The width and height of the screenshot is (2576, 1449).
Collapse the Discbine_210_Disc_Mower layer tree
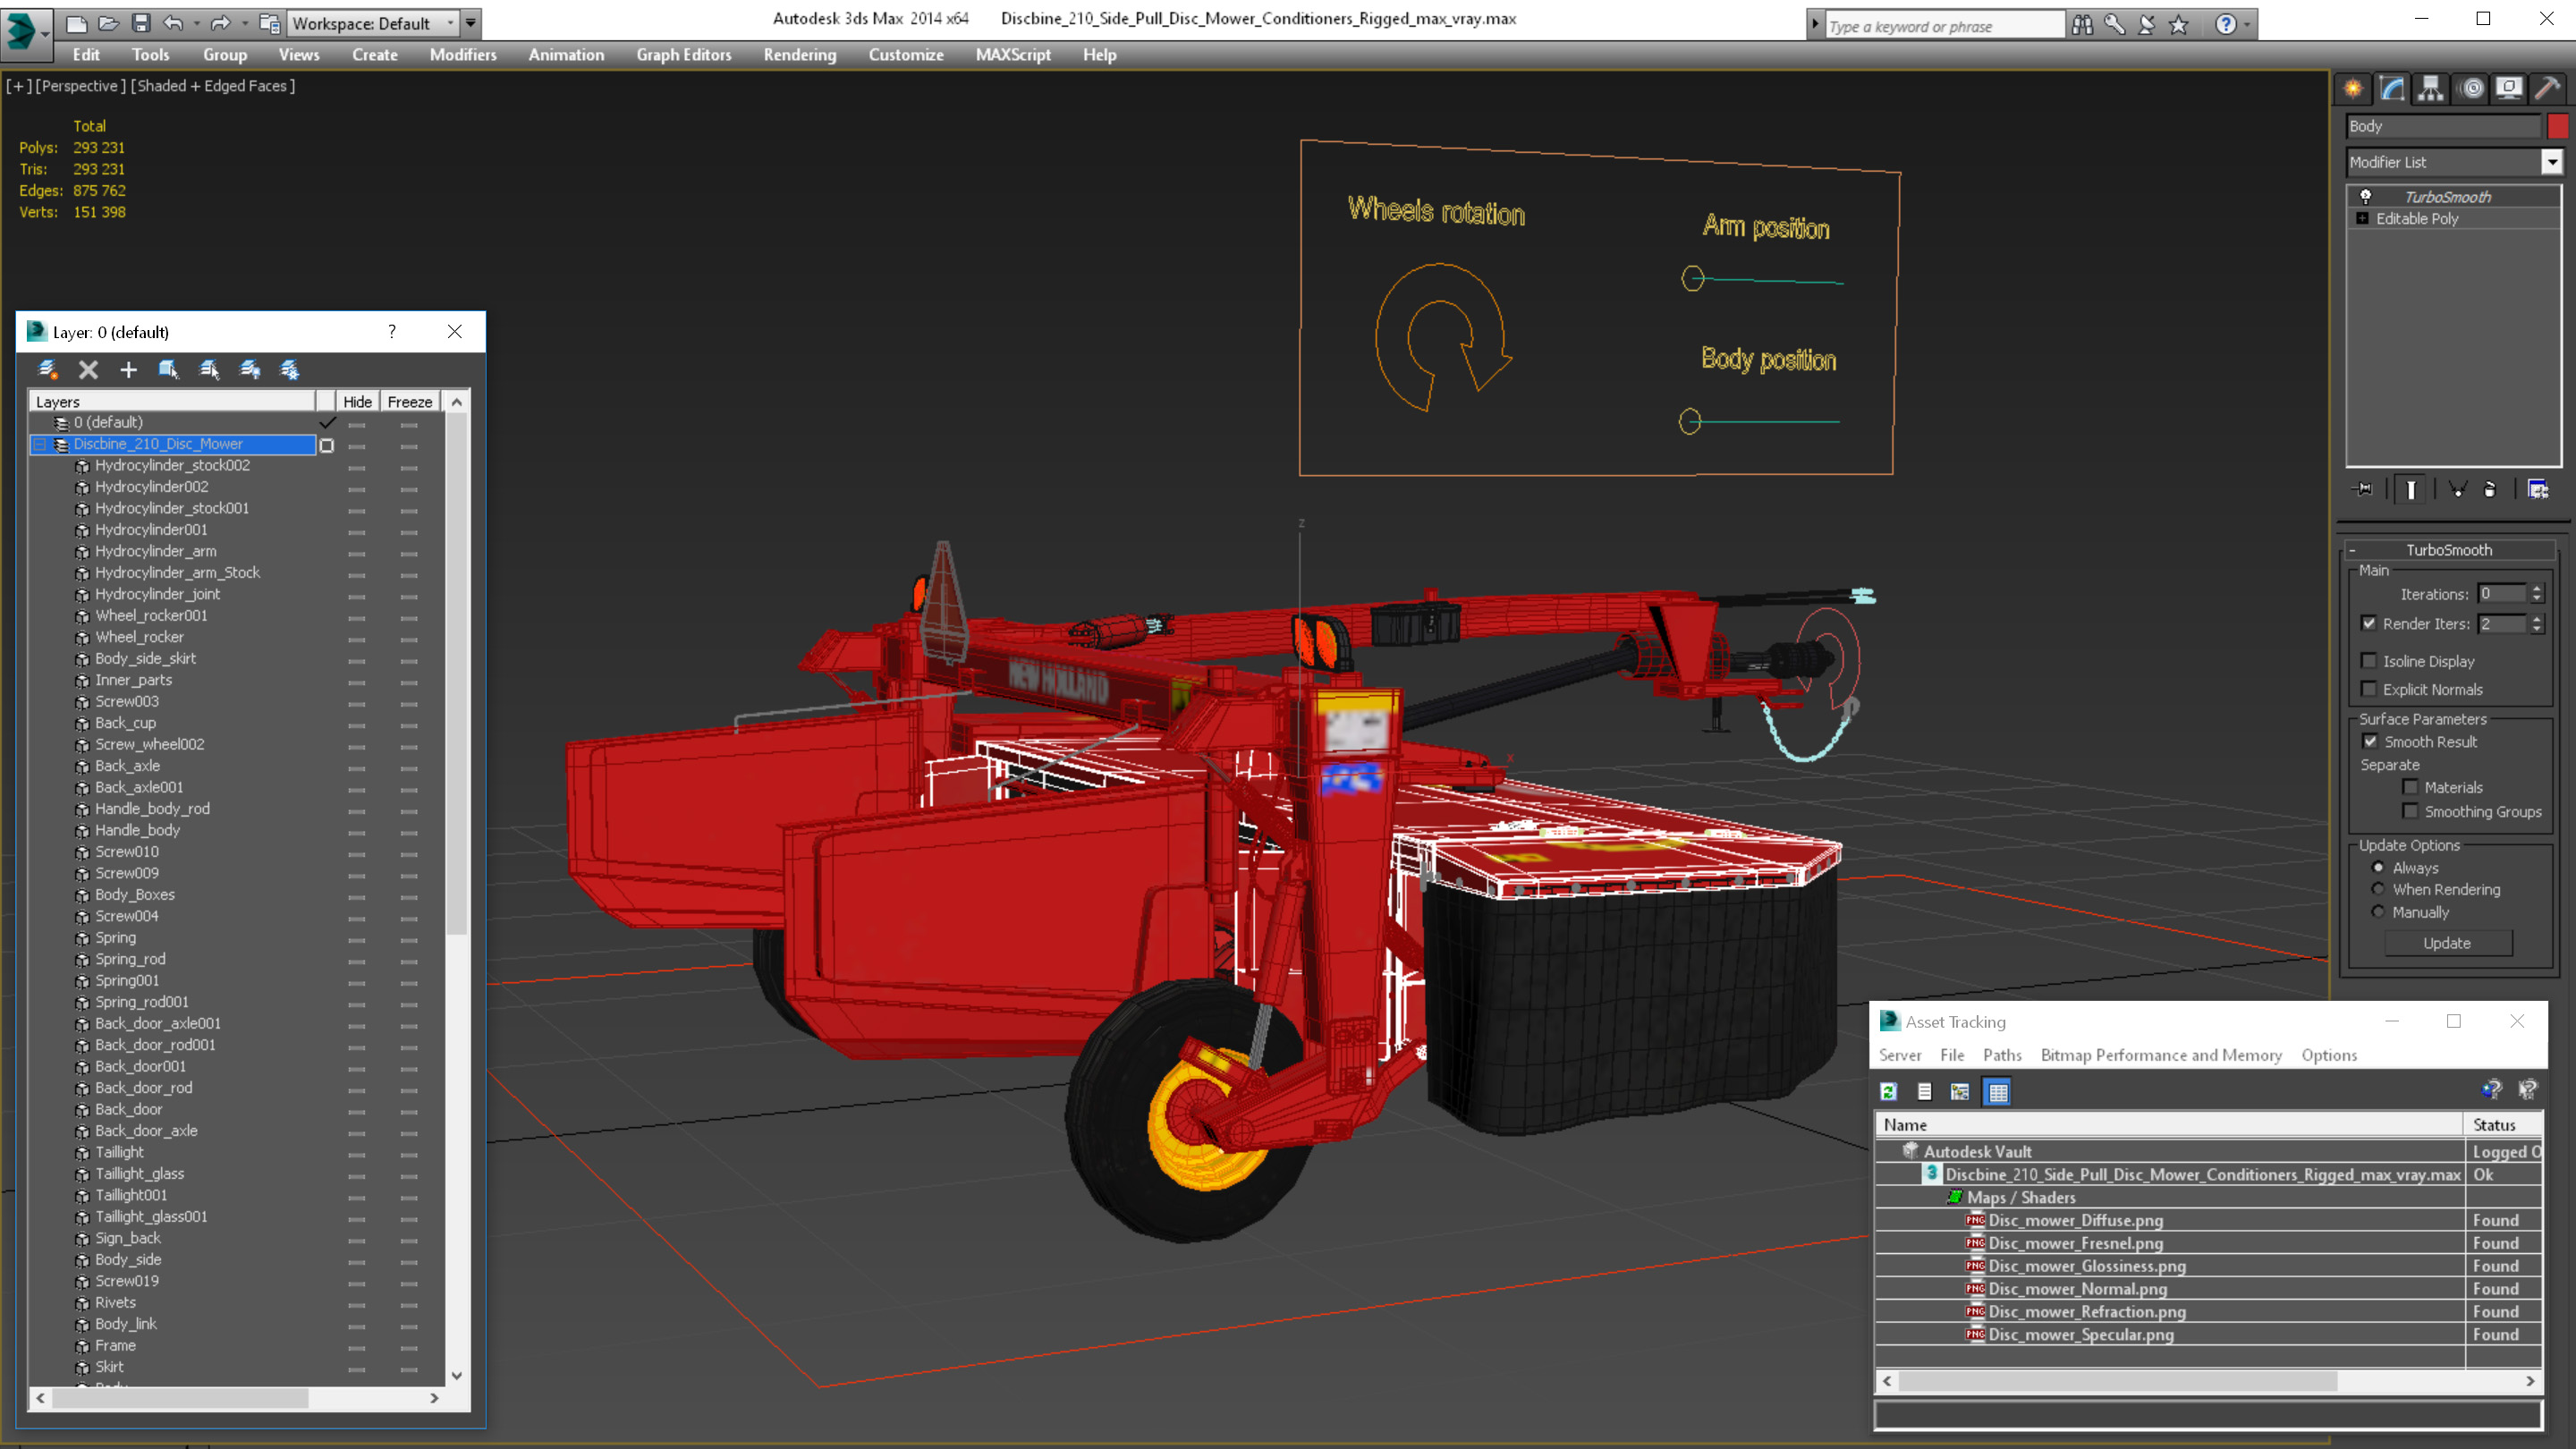pyautogui.click(x=40, y=445)
